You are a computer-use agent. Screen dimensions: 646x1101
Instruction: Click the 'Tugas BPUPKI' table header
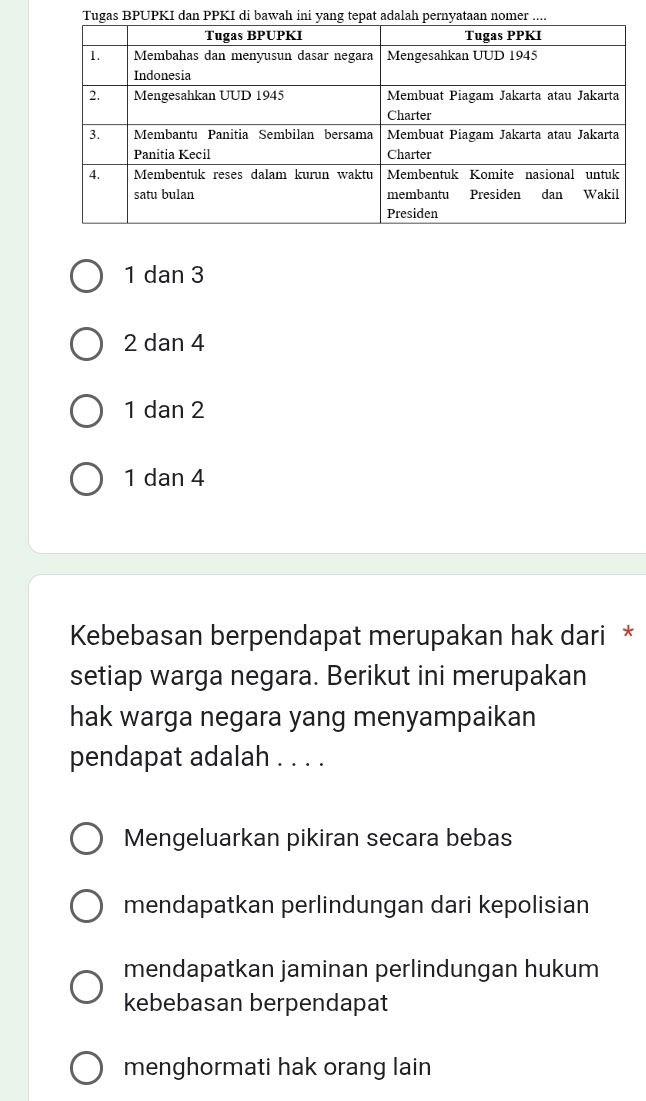tap(254, 36)
